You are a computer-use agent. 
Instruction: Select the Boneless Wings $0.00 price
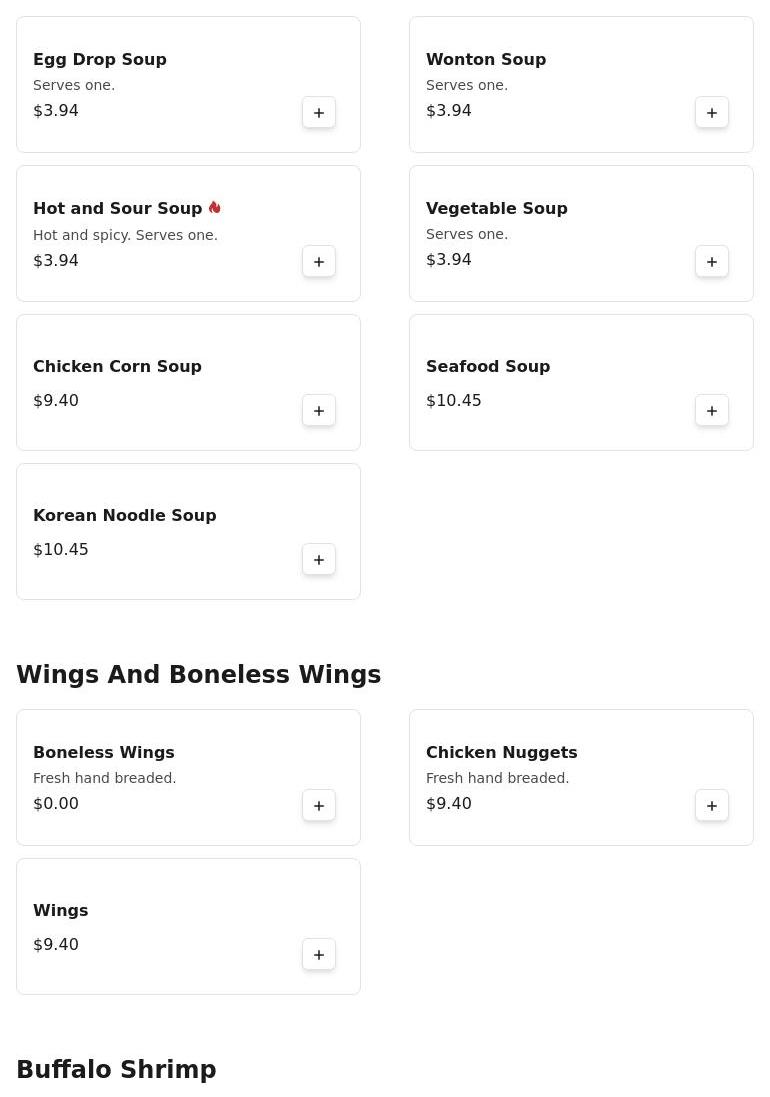[x=56, y=803]
